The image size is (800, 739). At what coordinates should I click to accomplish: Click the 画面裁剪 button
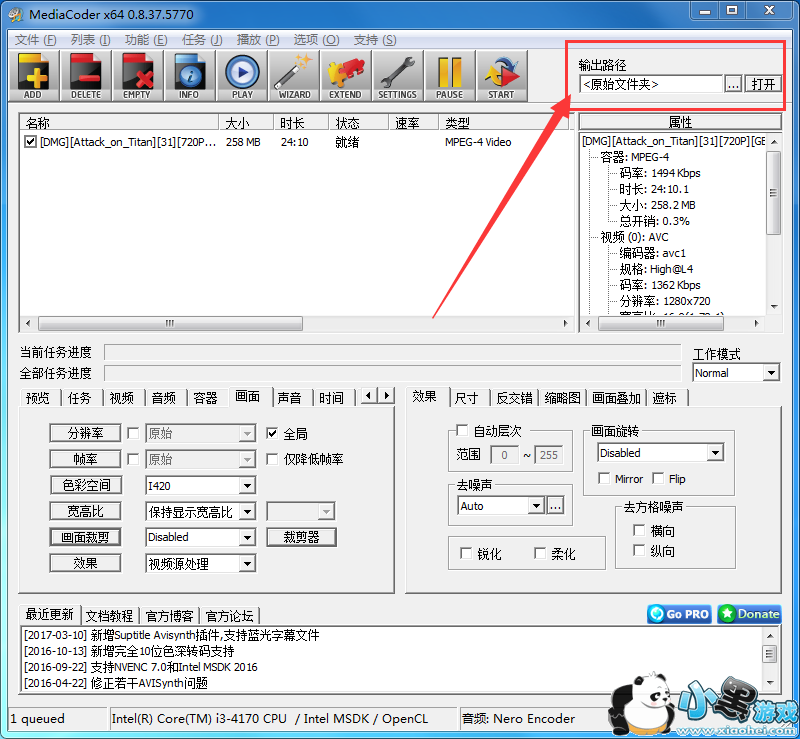(85, 537)
